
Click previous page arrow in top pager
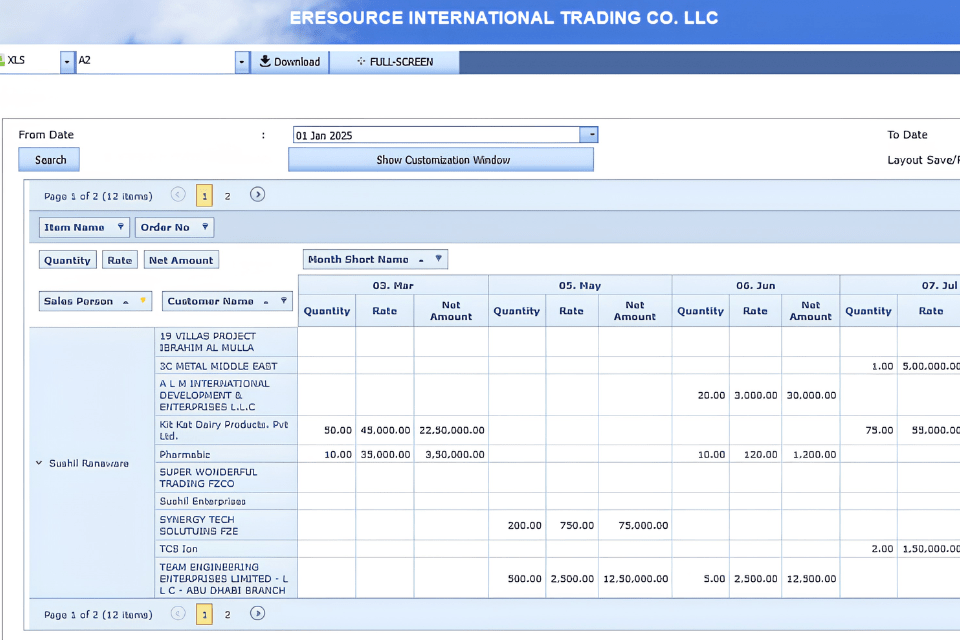pos(178,195)
